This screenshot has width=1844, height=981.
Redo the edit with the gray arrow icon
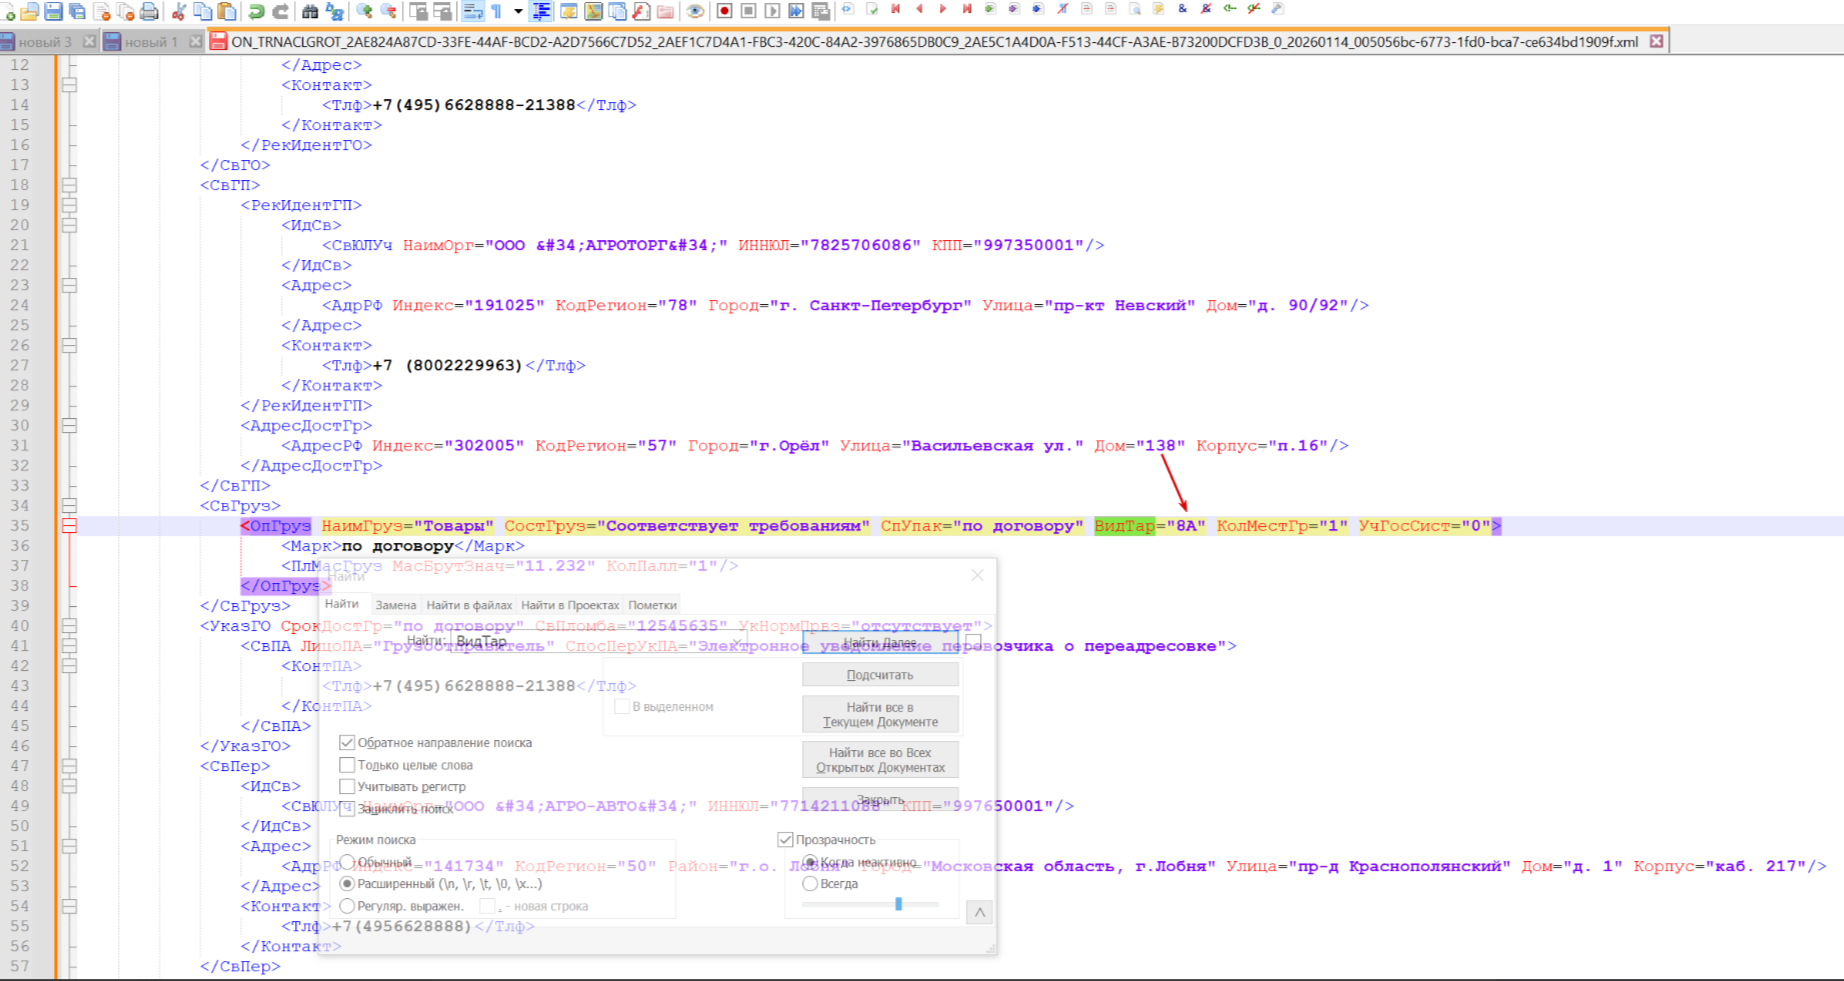click(281, 12)
